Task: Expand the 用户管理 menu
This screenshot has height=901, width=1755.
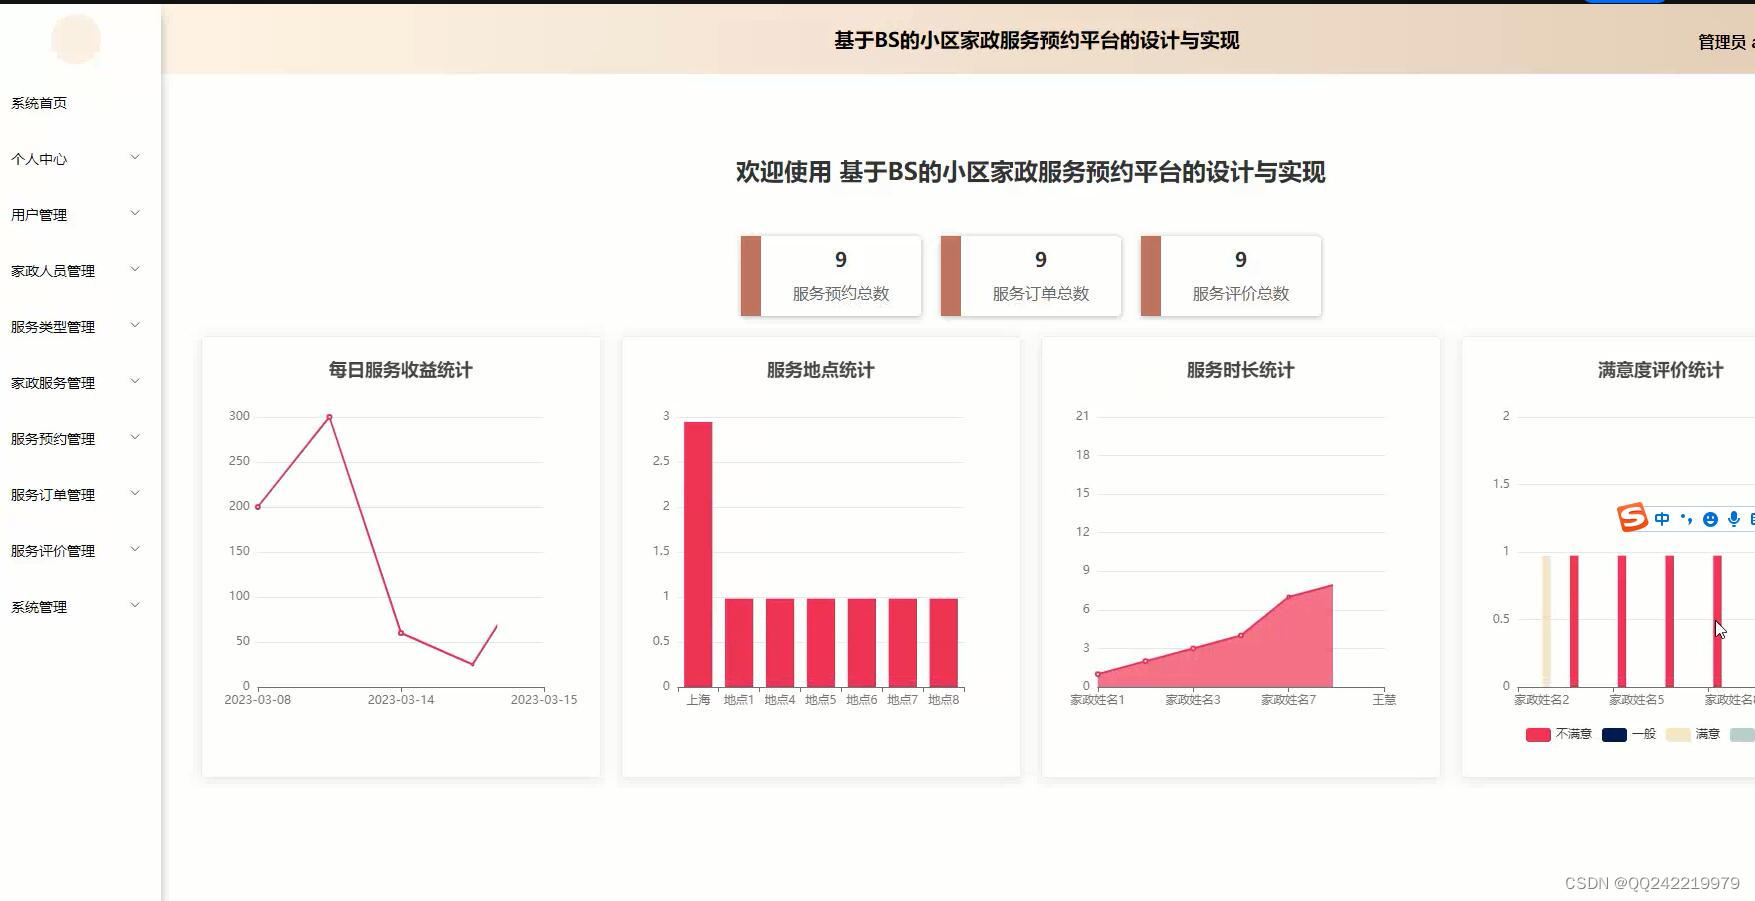Action: 40,213
